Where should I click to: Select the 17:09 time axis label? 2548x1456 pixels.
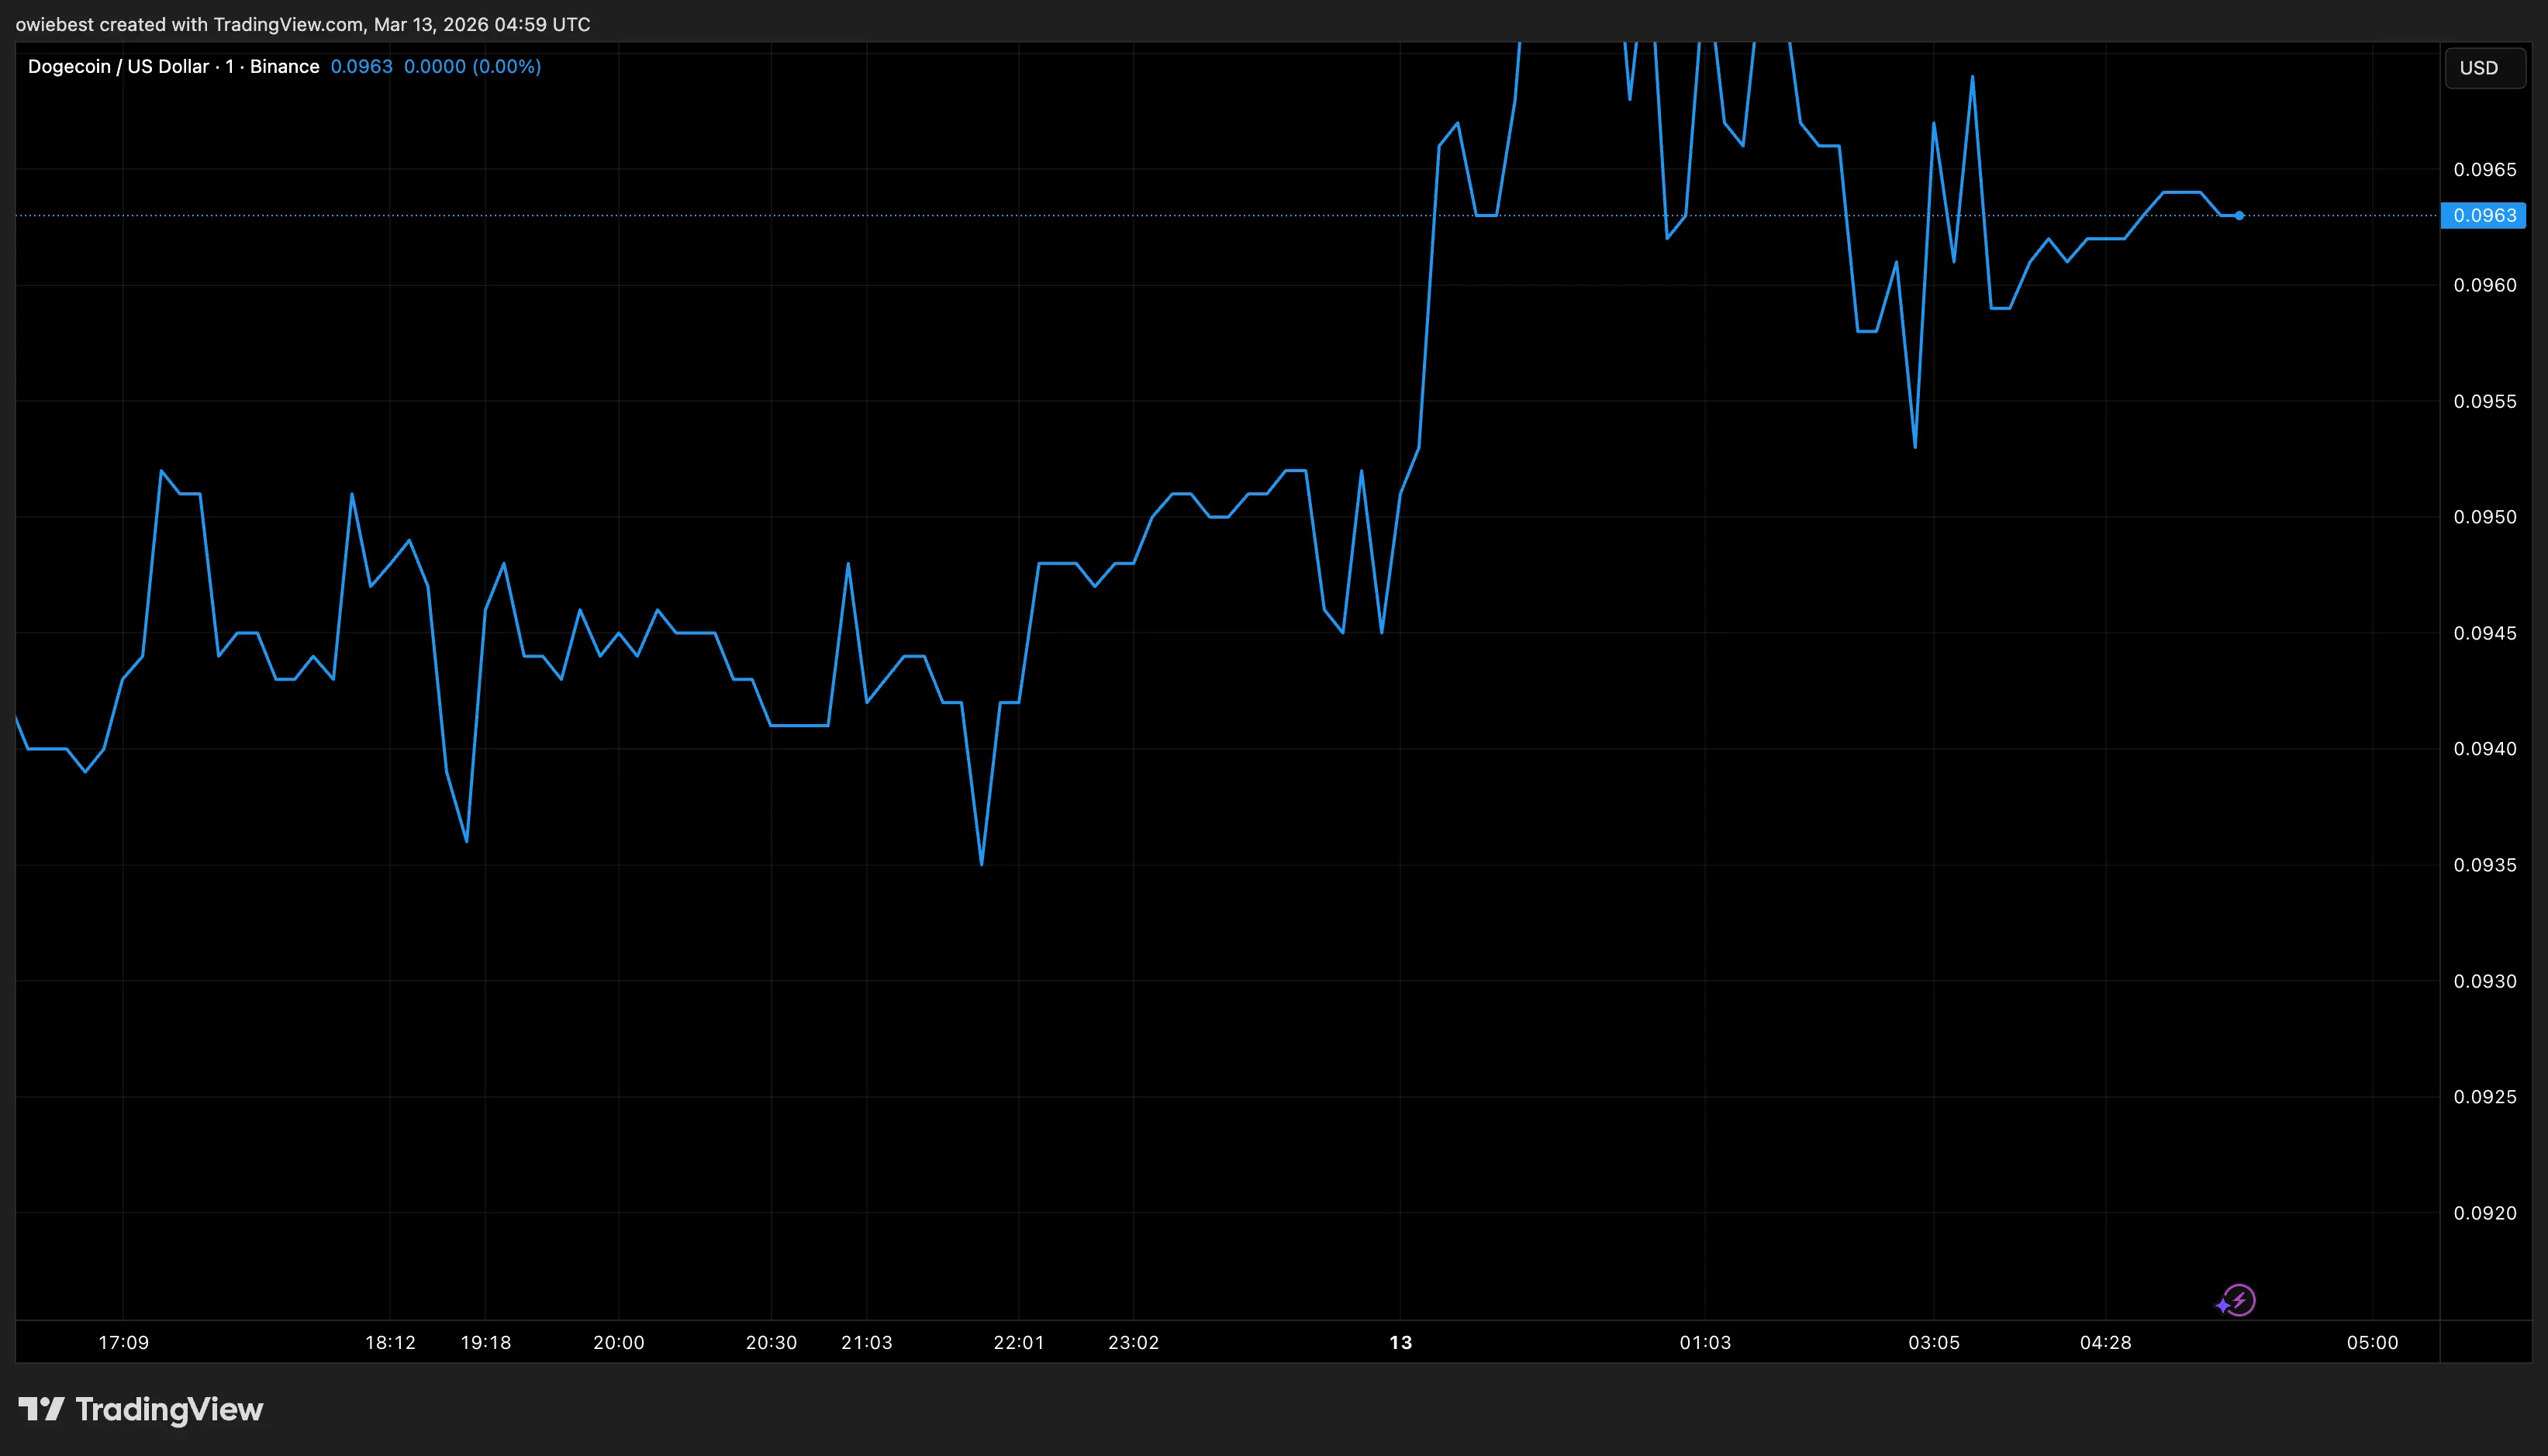coord(123,1342)
